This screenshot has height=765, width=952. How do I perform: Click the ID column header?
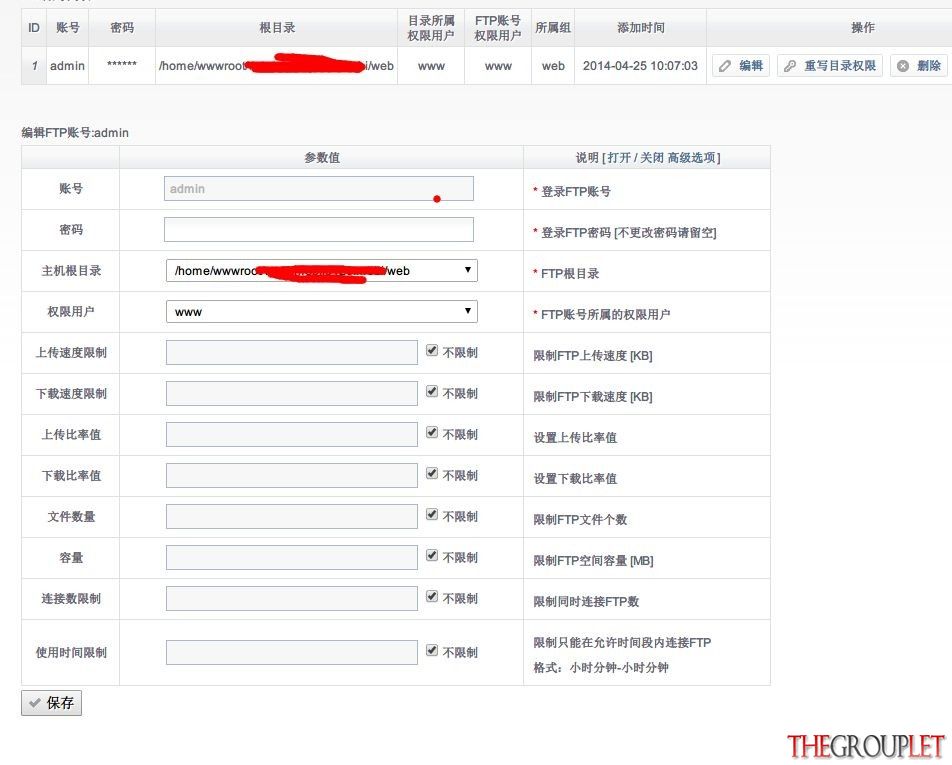pos(34,27)
